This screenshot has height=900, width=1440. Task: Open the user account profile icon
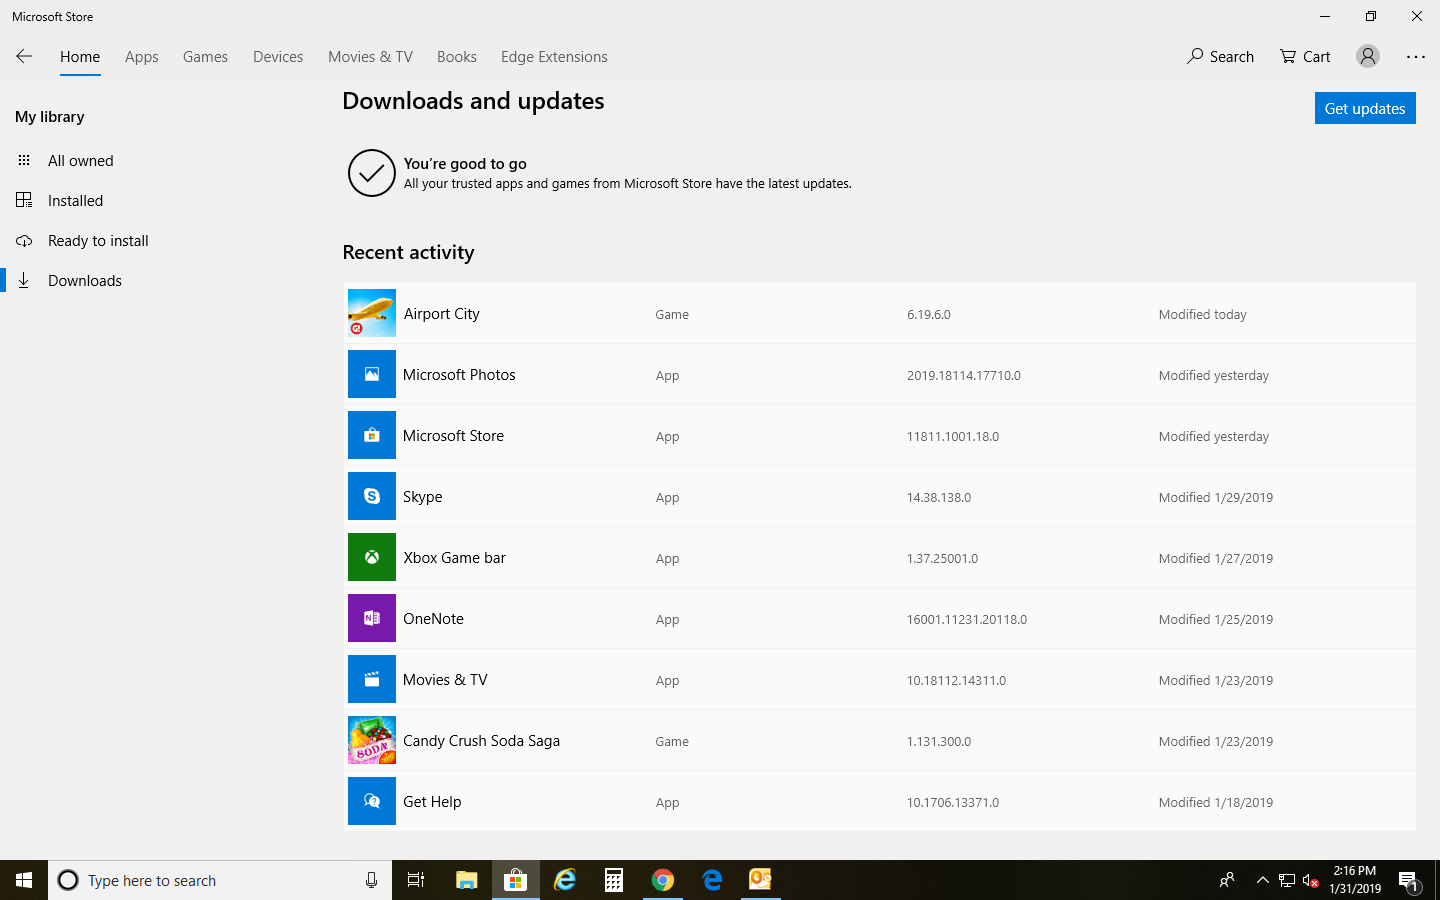pyautogui.click(x=1367, y=57)
